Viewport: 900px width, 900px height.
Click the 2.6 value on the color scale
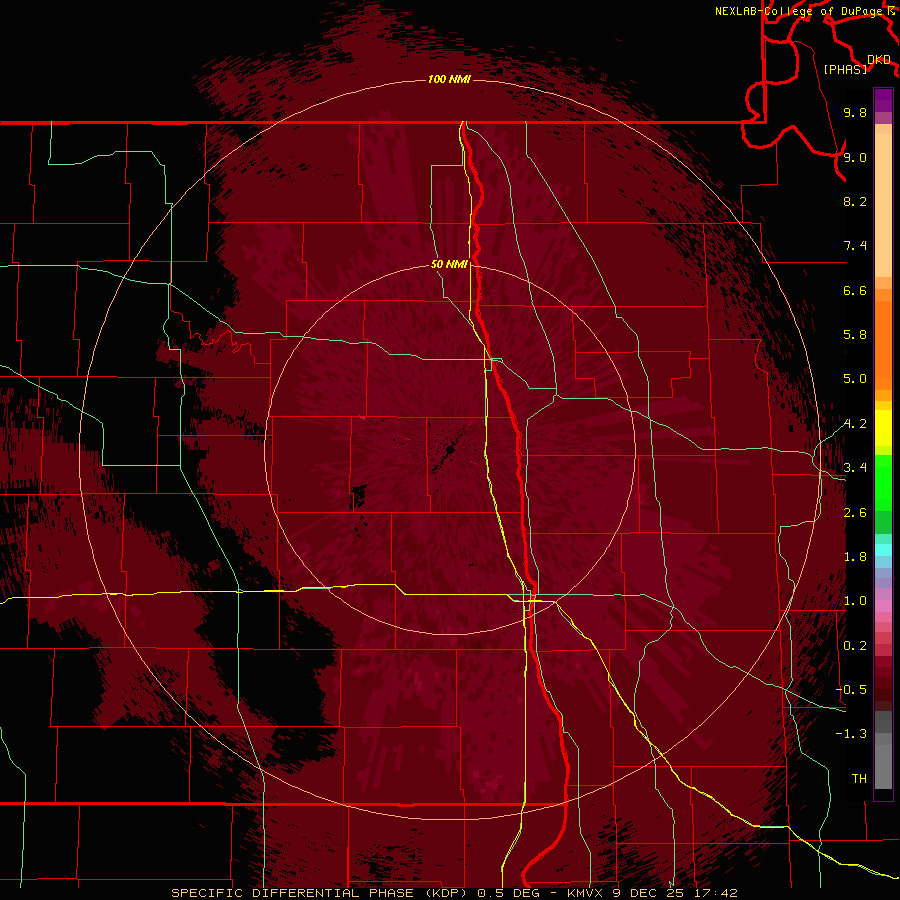855,513
